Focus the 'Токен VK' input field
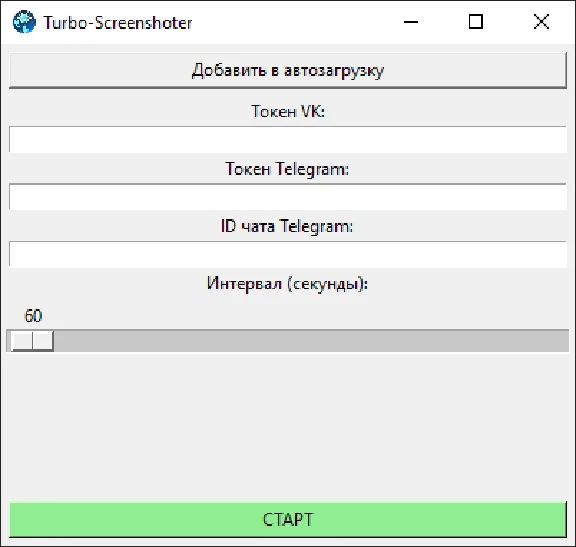 tap(288, 139)
